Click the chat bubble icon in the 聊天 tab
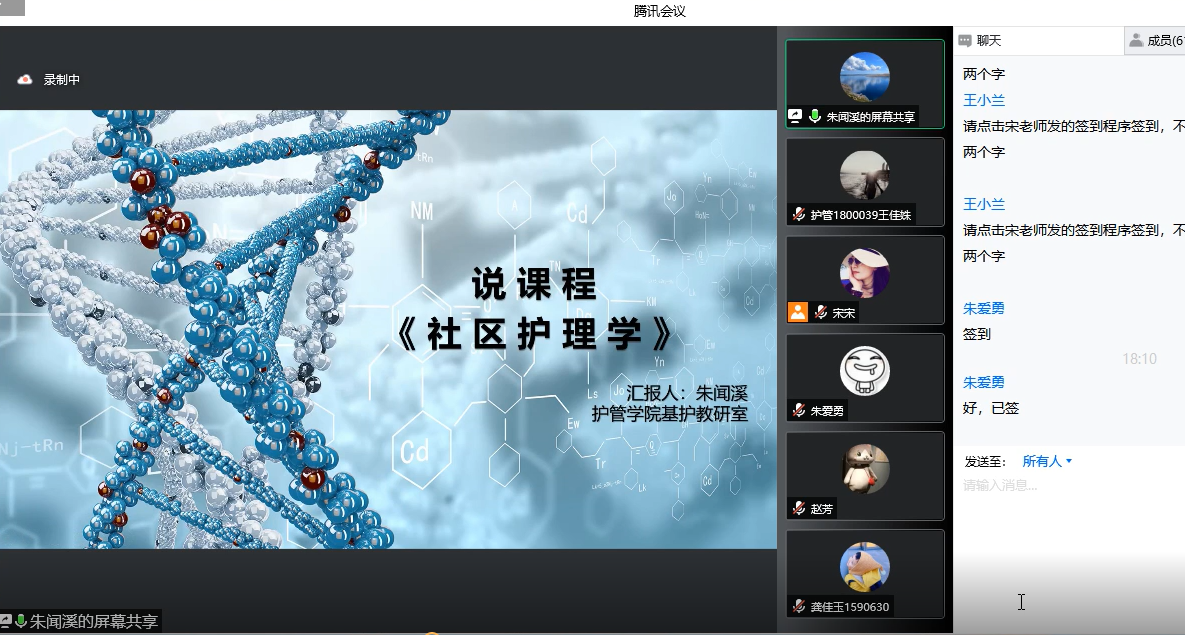Viewport: 1185px width, 635px height. pyautogui.click(x=965, y=41)
